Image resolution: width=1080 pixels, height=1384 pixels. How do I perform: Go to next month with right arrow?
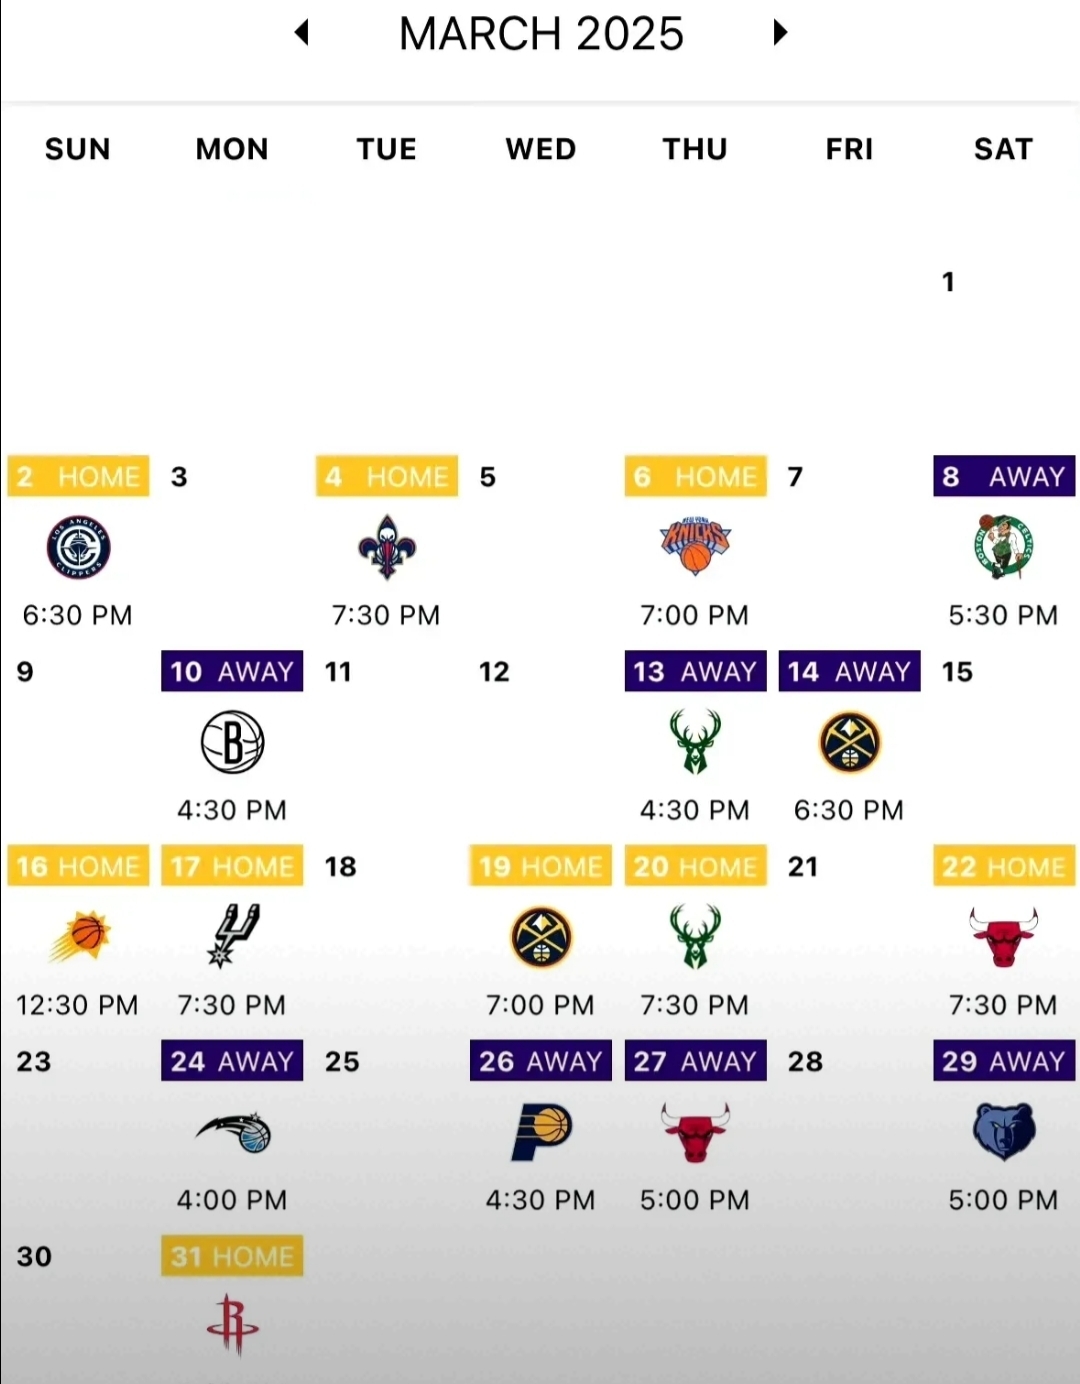[x=780, y=33]
